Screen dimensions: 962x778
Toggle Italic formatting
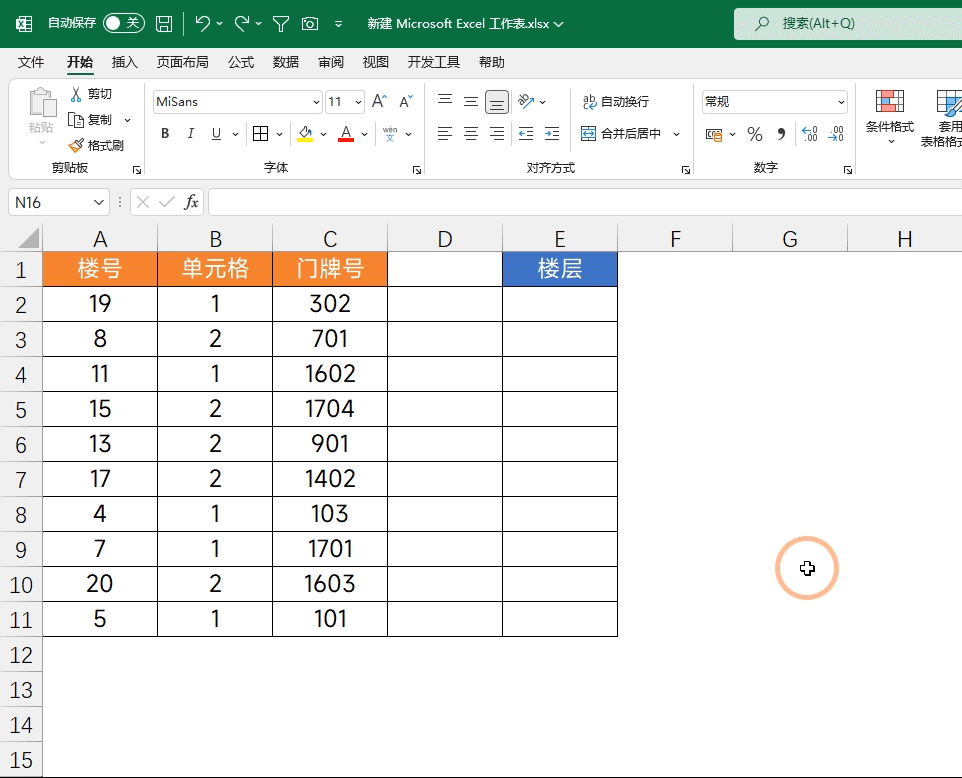point(191,134)
